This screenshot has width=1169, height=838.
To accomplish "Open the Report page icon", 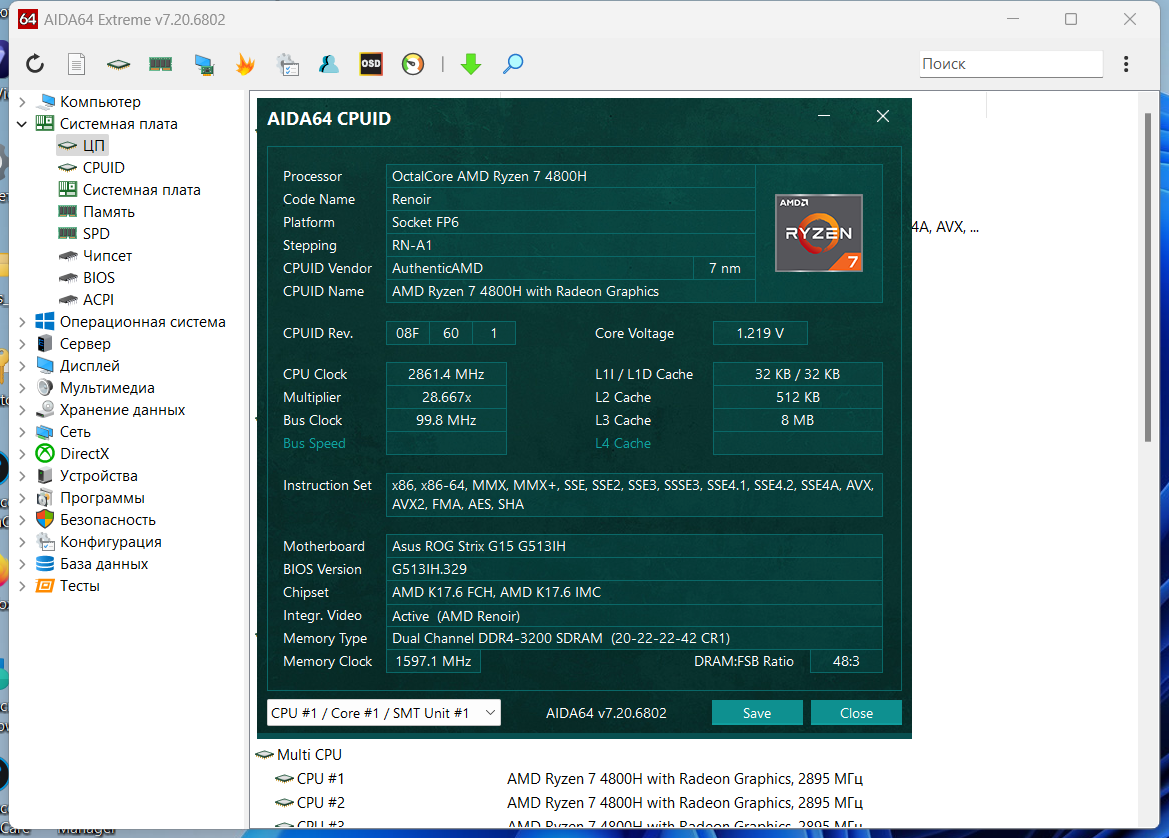I will pos(76,64).
